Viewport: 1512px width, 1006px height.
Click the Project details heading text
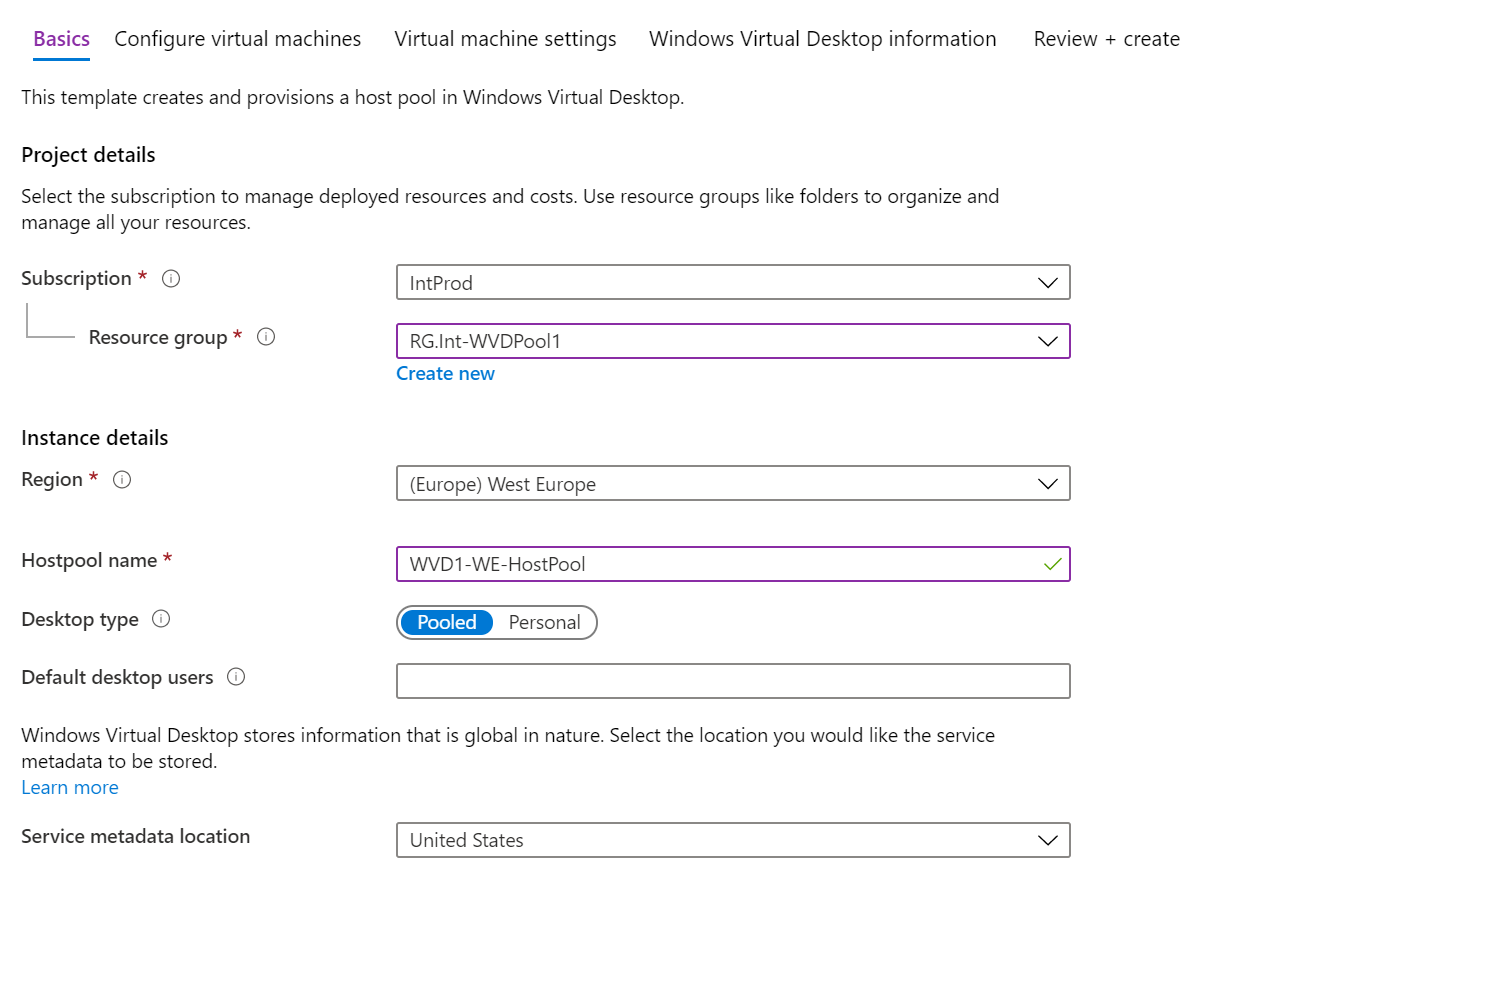(x=88, y=155)
